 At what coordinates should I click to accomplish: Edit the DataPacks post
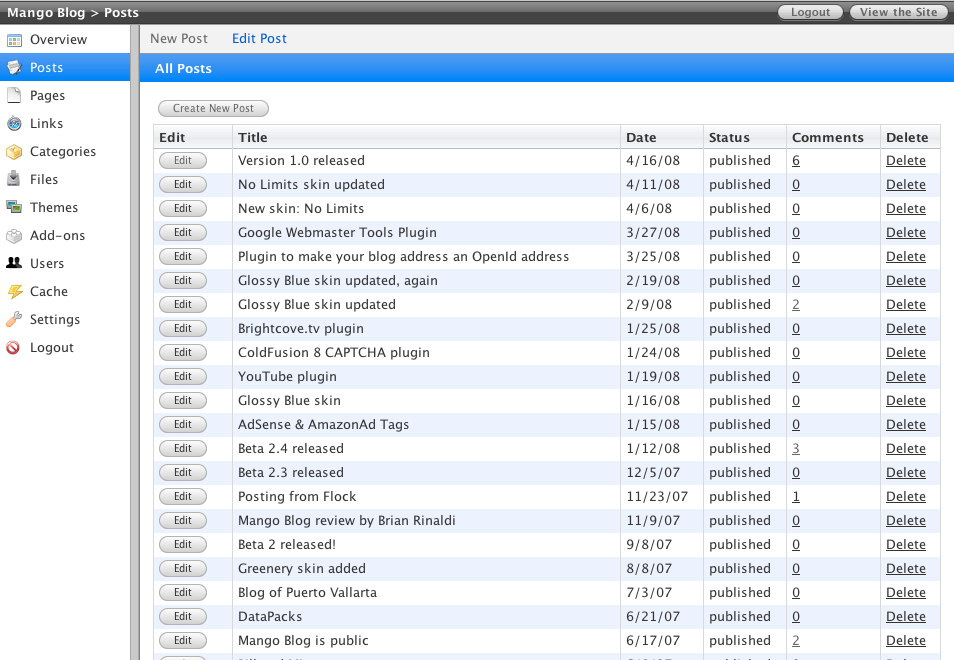pos(183,616)
